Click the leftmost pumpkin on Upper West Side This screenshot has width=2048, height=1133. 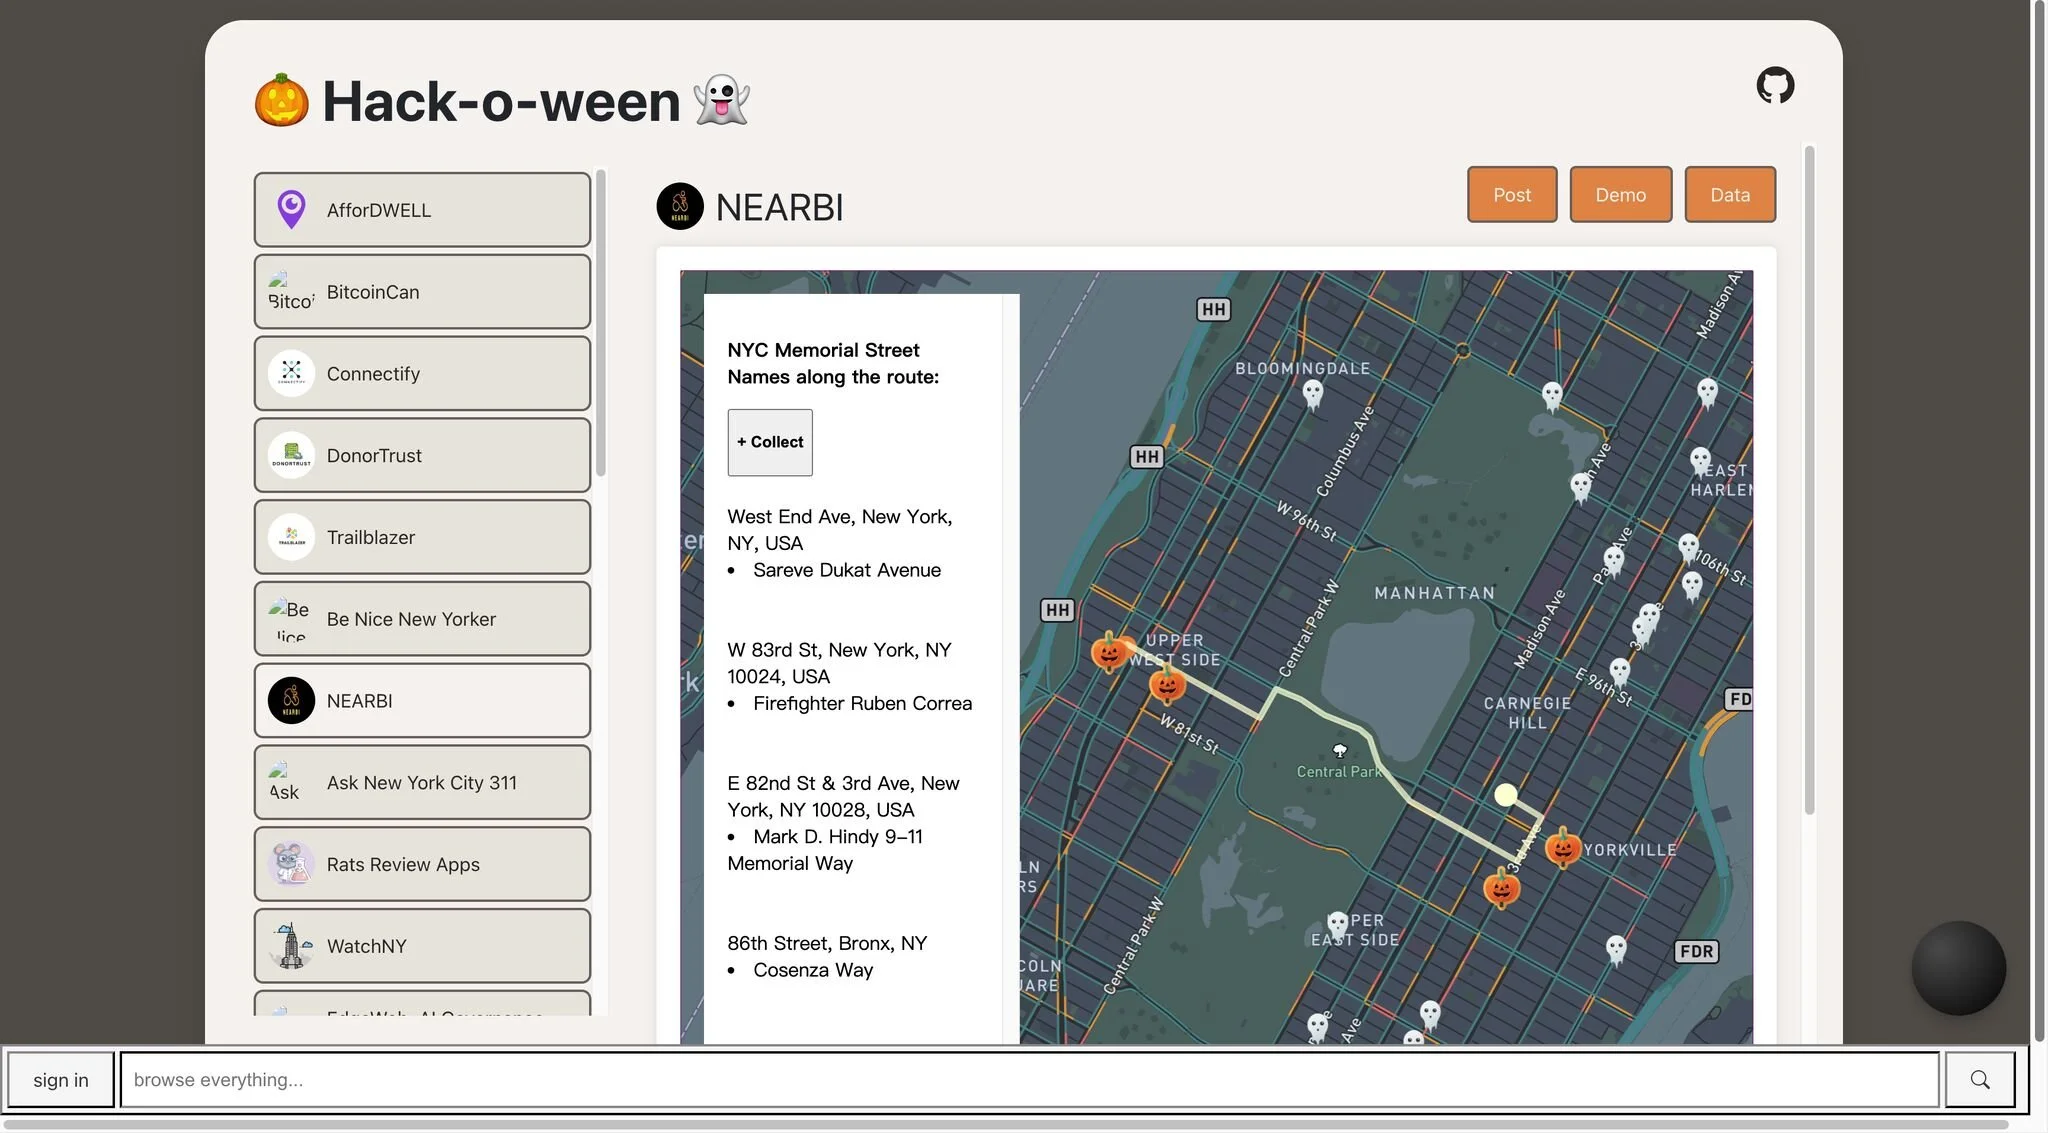1109,652
